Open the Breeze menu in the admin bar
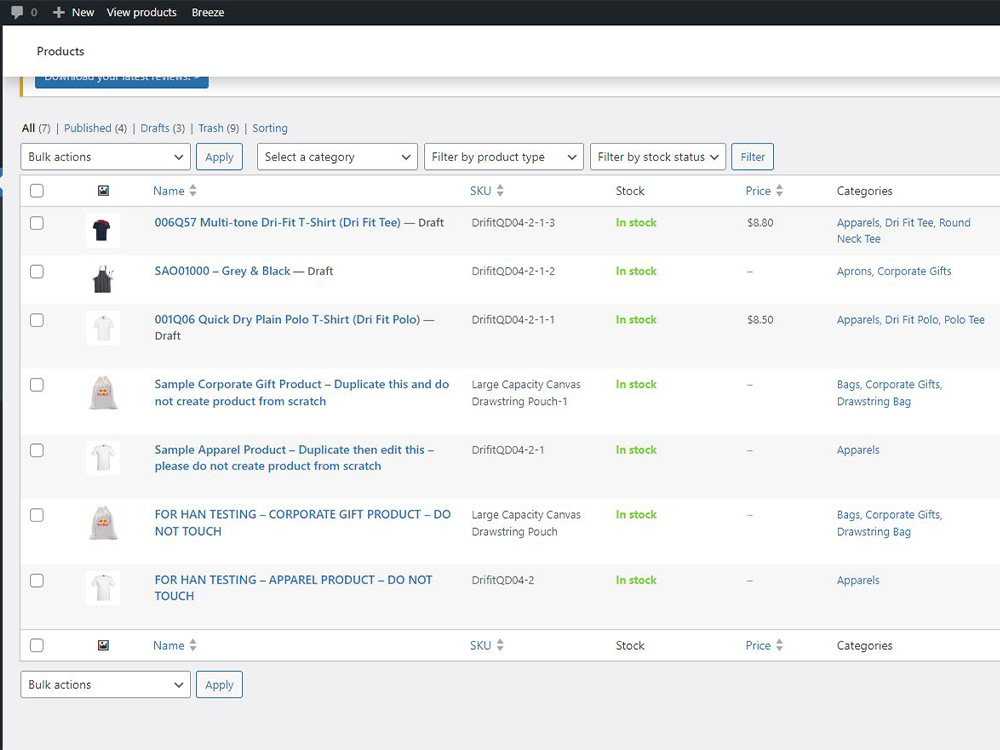This screenshot has height=750, width=1000. [207, 12]
